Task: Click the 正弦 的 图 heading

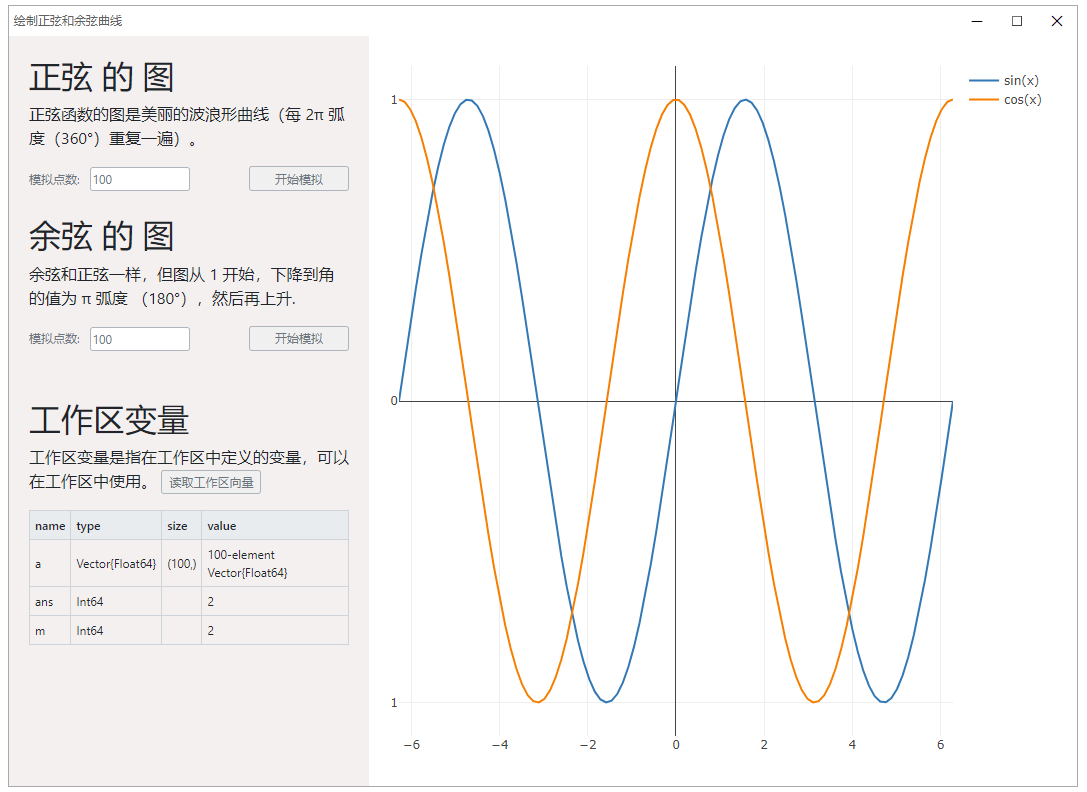Action: pyautogui.click(x=101, y=77)
